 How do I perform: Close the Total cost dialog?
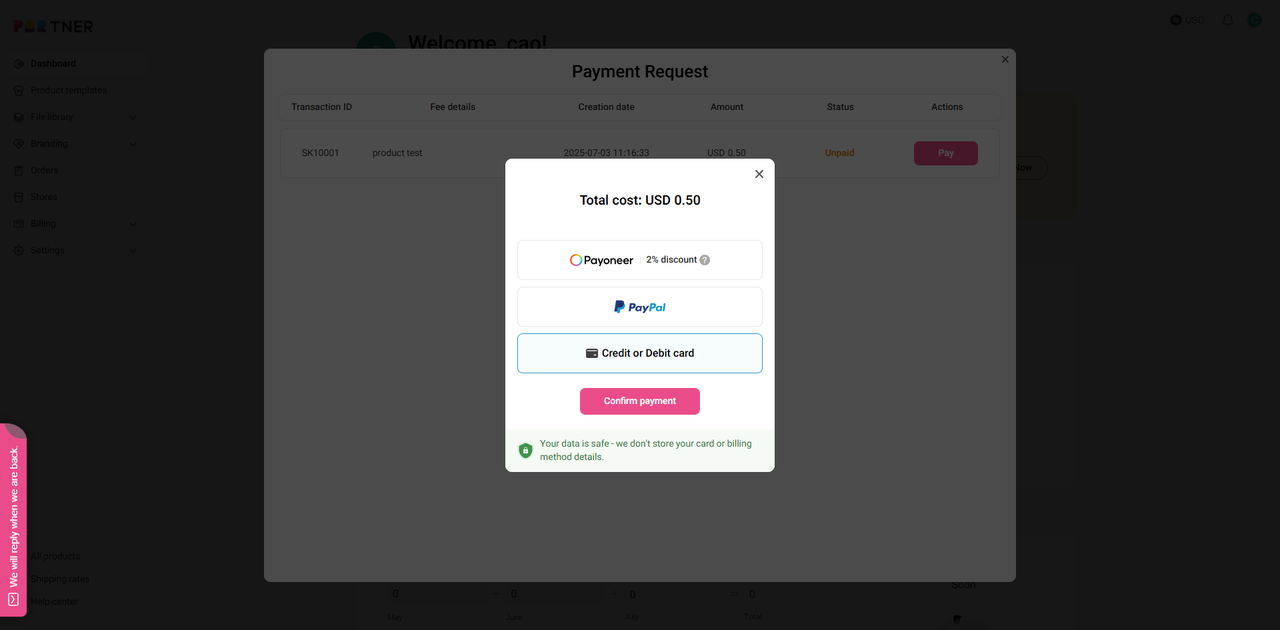tap(759, 174)
